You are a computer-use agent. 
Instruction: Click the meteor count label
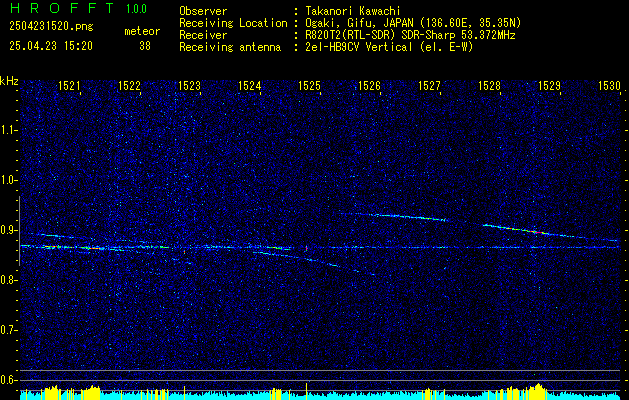click(x=142, y=31)
